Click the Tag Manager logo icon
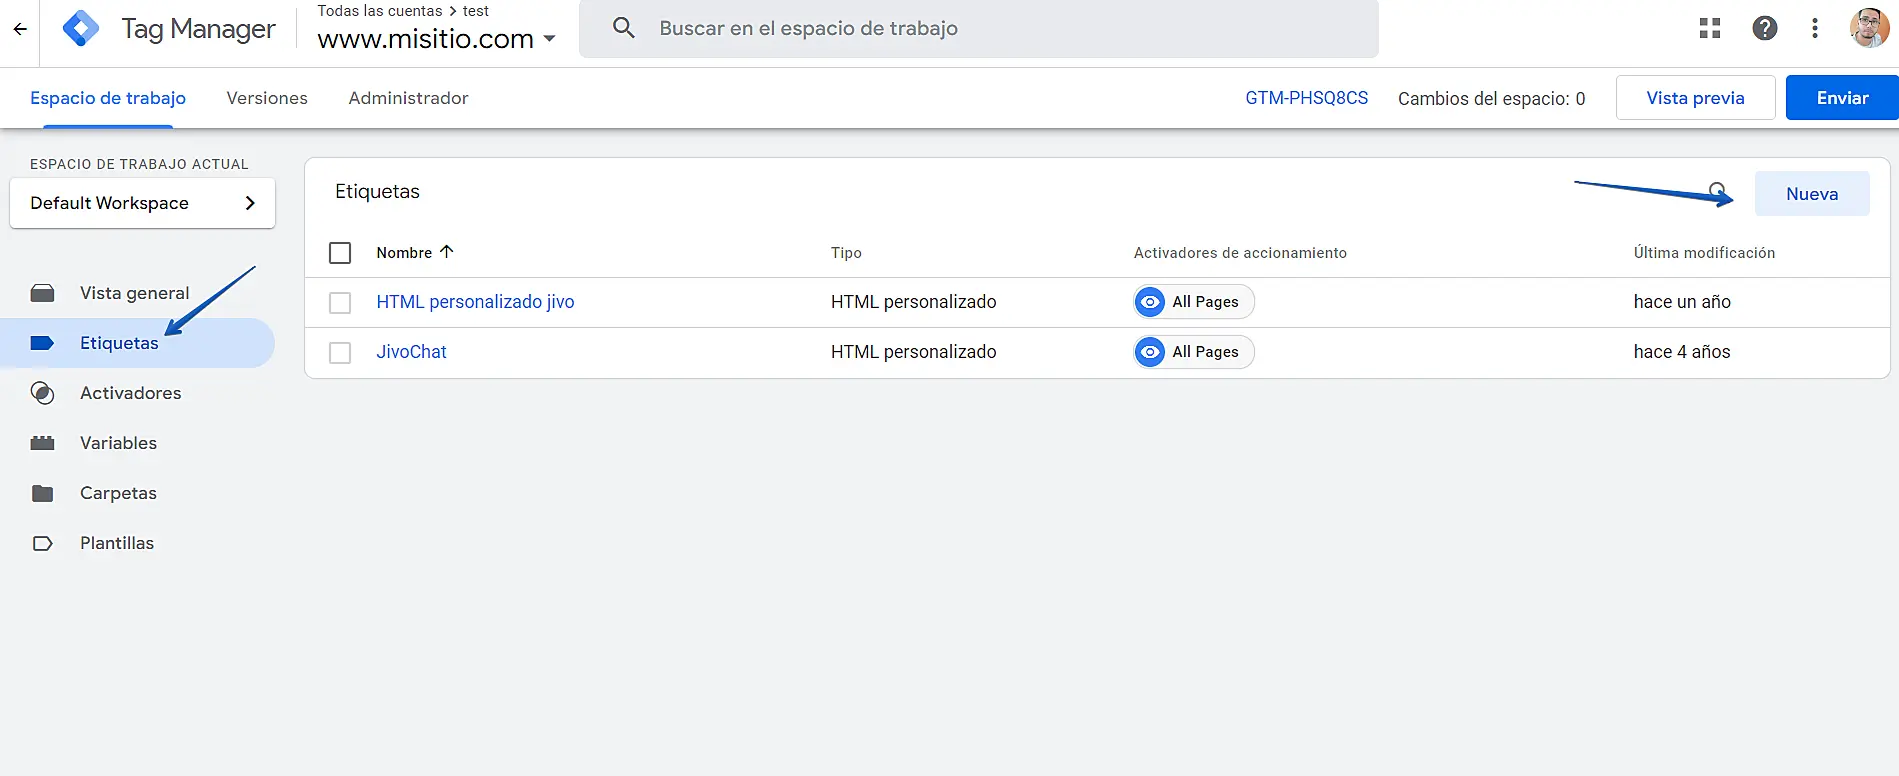This screenshot has width=1899, height=776. (x=81, y=29)
